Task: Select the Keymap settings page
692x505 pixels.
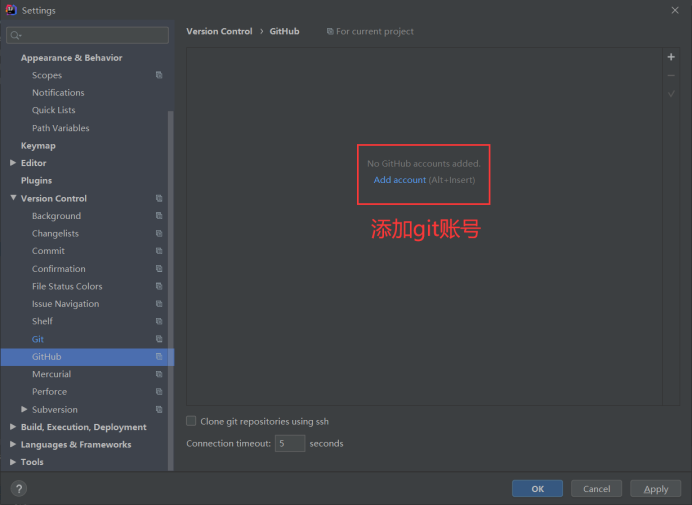Action: coord(38,146)
